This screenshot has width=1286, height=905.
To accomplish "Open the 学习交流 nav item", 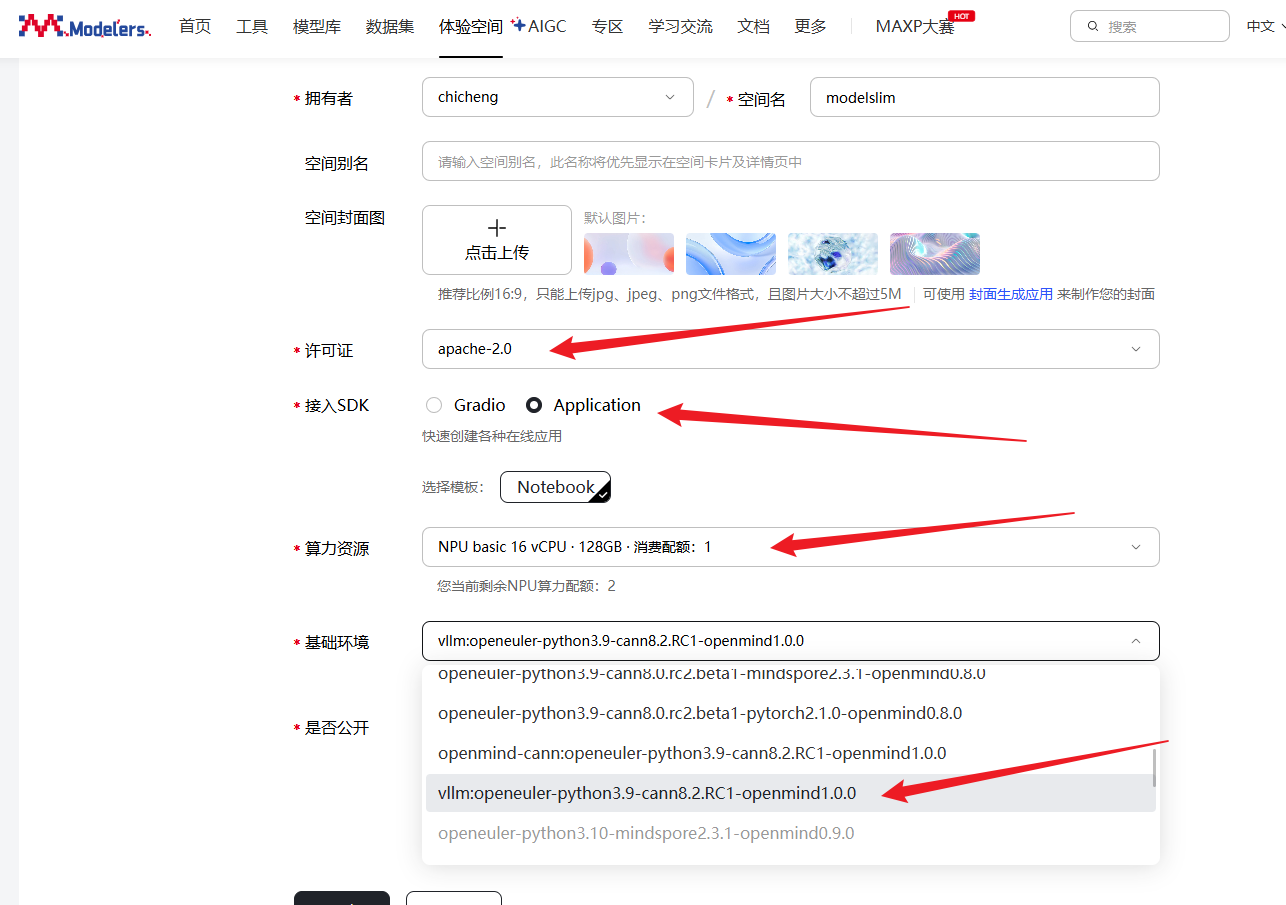I will 680,26.
